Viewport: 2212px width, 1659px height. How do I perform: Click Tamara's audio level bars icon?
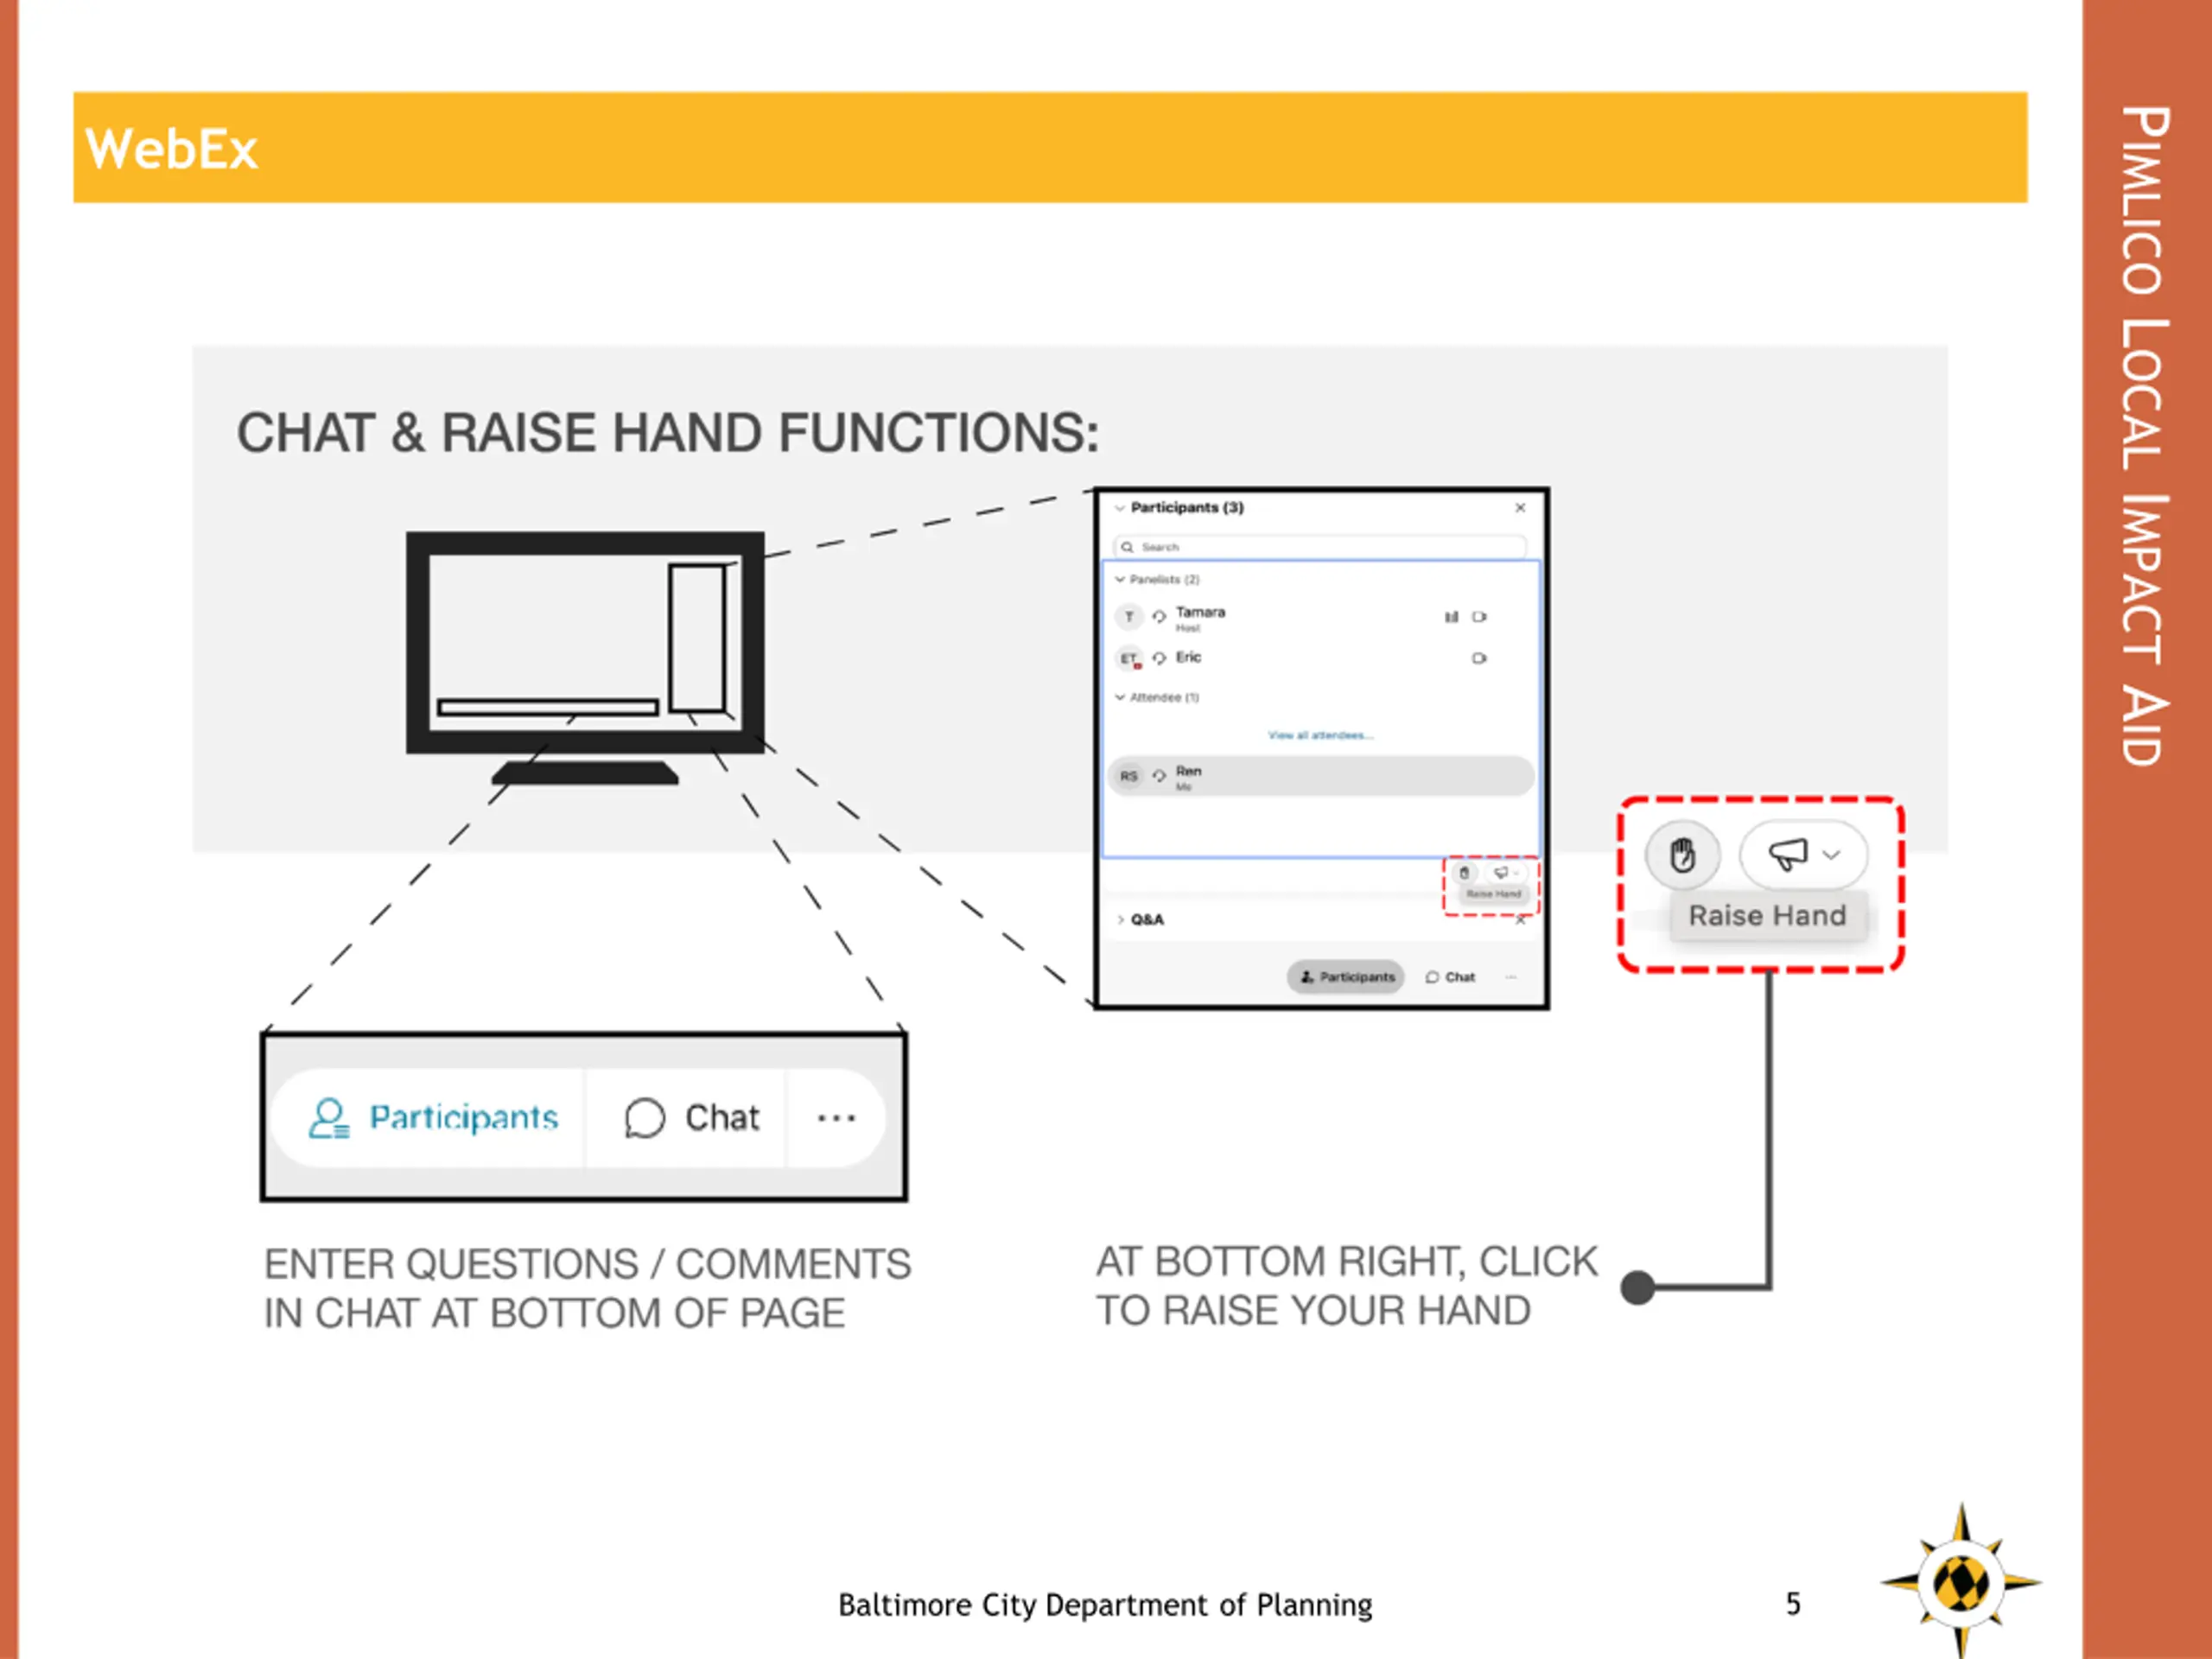coord(1451,617)
